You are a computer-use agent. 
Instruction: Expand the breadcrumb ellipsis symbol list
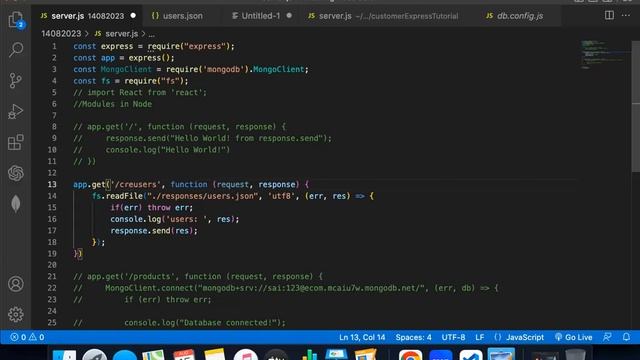(151, 34)
